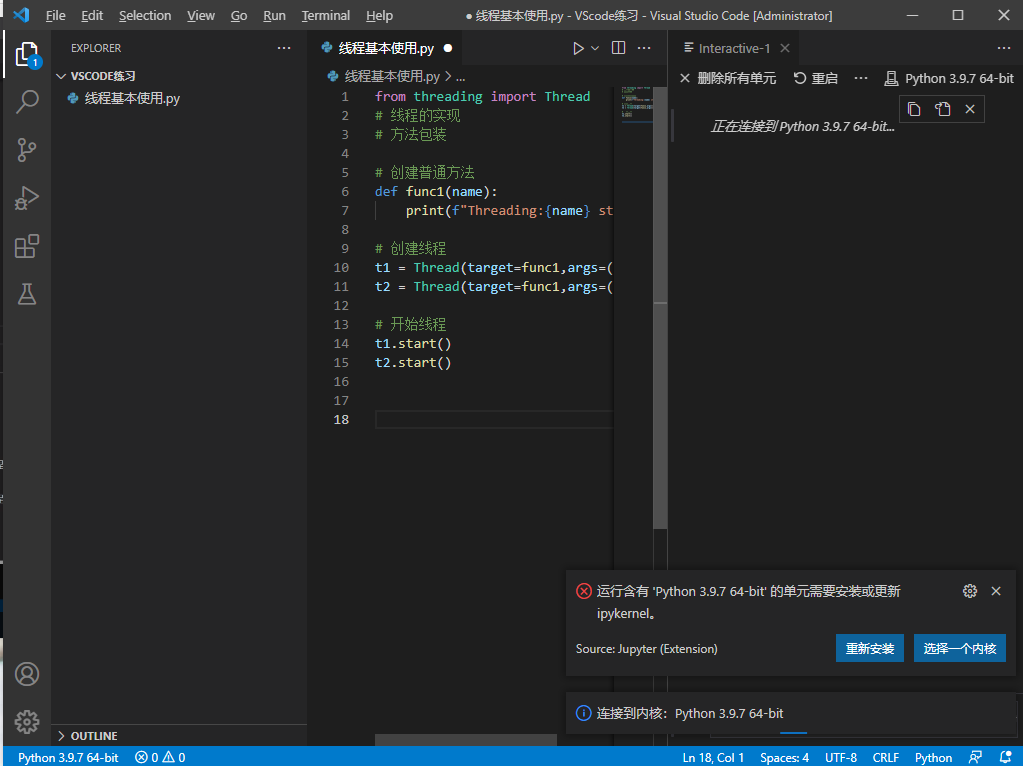Click the breadcrumb ellipsis symbol
Viewport: 1023px width, 766px height.
461,77
